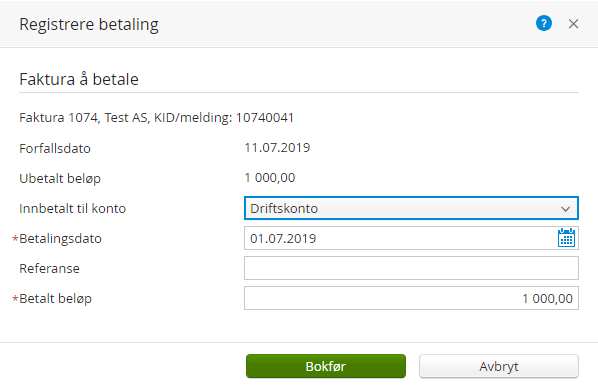Screen dimensions: 598x388
Task: Click the Referanse label
Action: coord(49,269)
